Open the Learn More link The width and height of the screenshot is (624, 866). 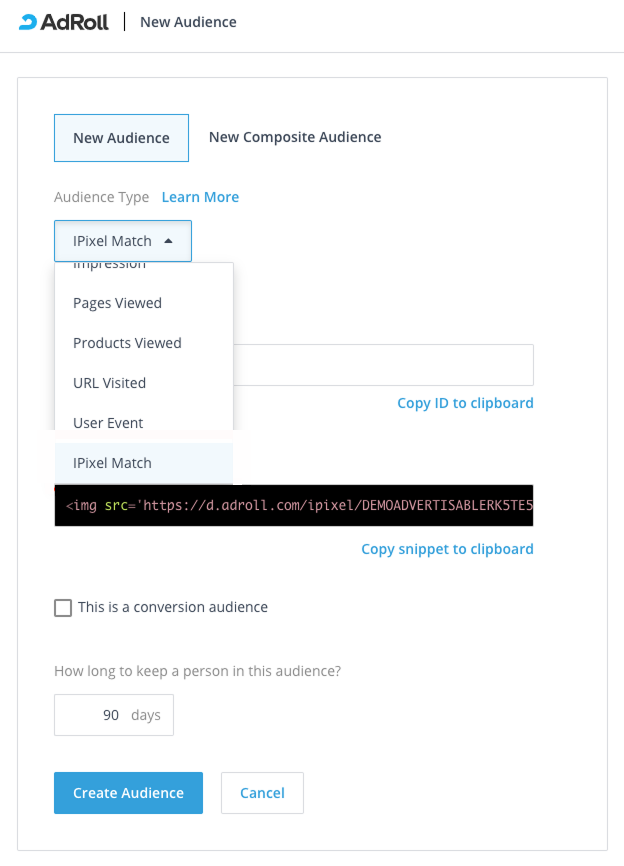pyautogui.click(x=200, y=197)
